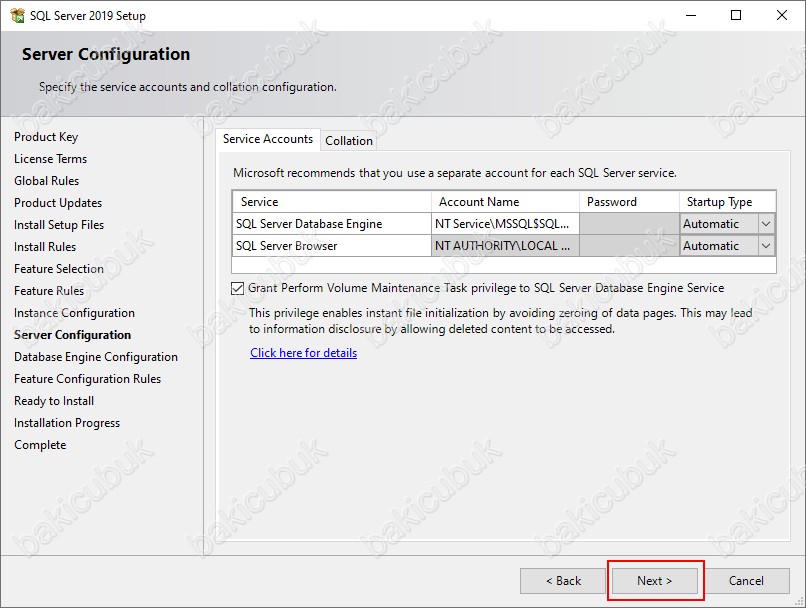The image size is (806, 608).
Task: Select the Service Accounts tab
Action: 267,139
